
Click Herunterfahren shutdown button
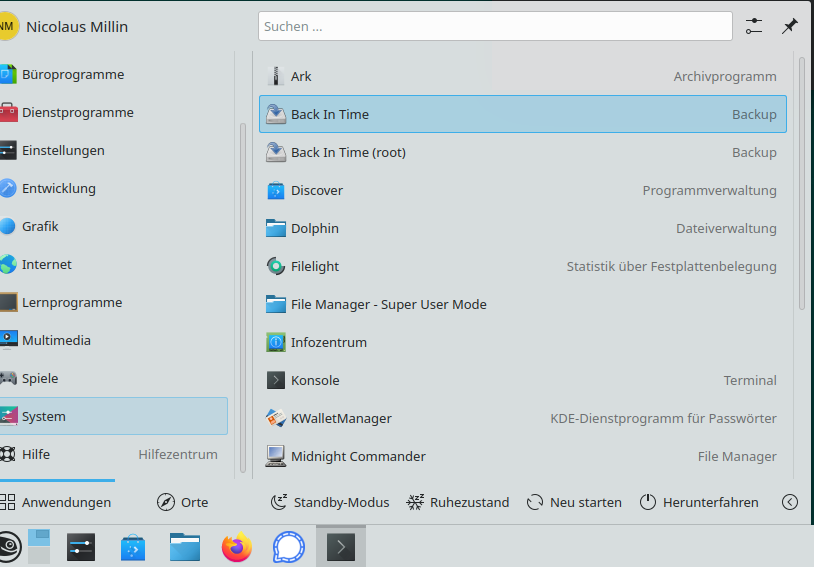click(699, 502)
